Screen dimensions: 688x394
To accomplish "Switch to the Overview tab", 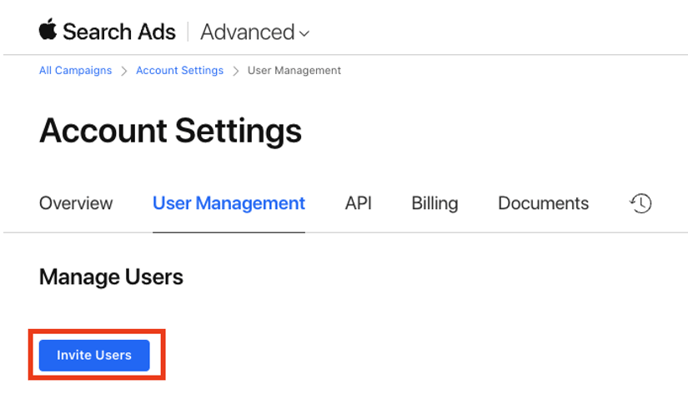I will tap(76, 203).
